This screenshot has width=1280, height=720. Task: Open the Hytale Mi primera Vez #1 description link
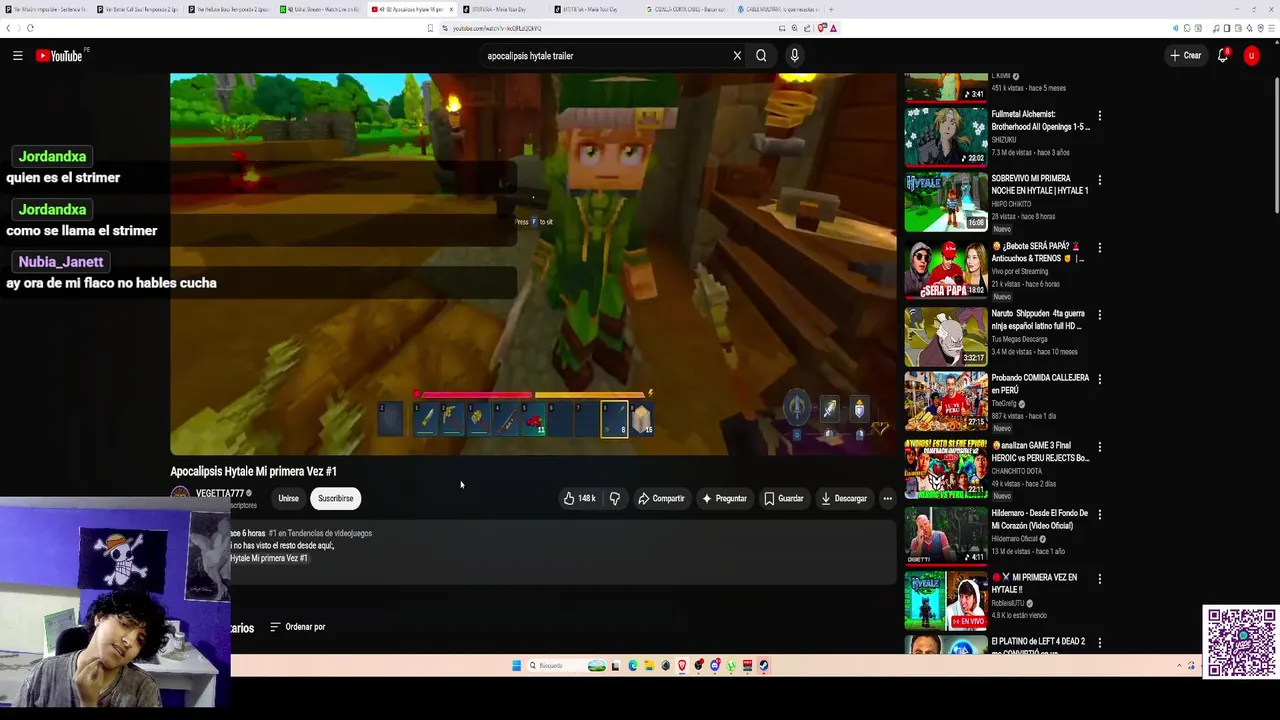pos(269,558)
